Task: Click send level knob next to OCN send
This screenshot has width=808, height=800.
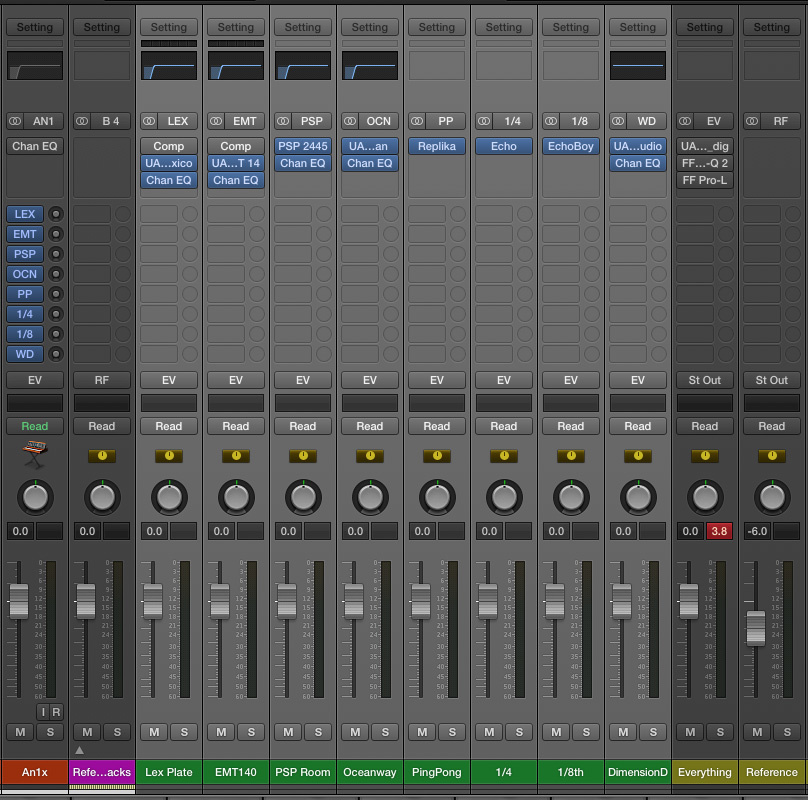Action: point(56,274)
